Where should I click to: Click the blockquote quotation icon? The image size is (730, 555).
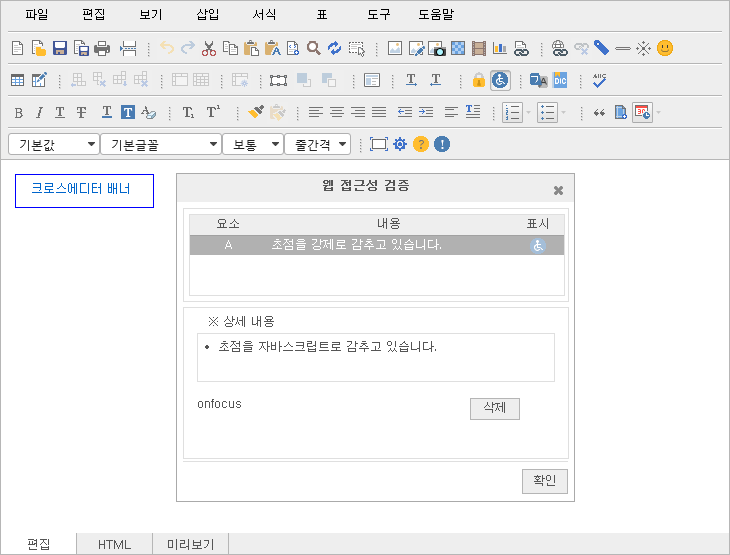(x=599, y=112)
